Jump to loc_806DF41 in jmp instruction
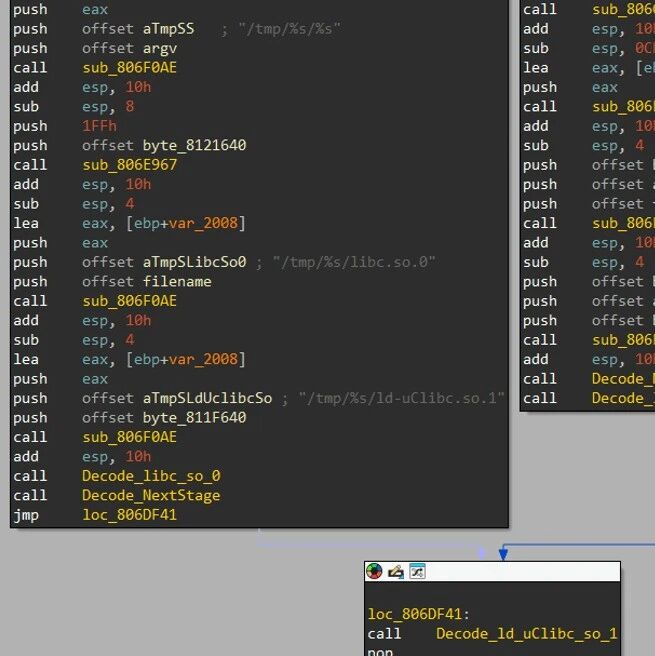Image resolution: width=655 pixels, height=656 pixels. pyautogui.click(x=129, y=515)
